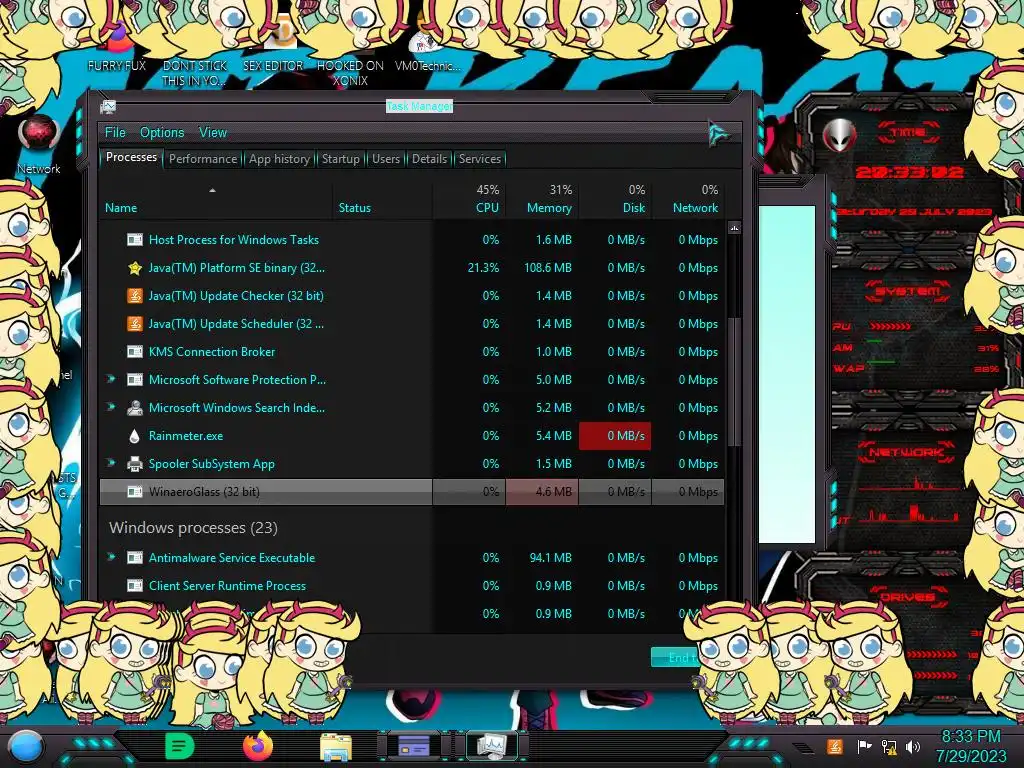Open the View menu
Viewport: 1024px width, 768px height.
click(x=213, y=133)
